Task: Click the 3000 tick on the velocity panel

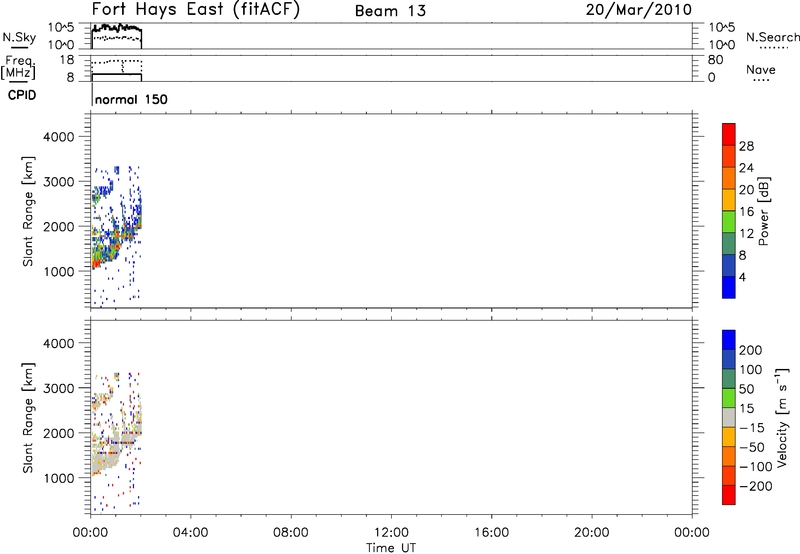Action: point(58,388)
